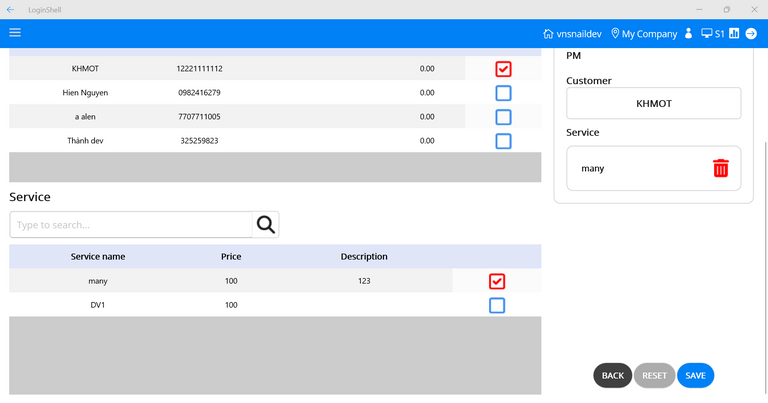Click the logout arrow icon
Image resolution: width=768 pixels, height=403 pixels.
[x=751, y=34]
